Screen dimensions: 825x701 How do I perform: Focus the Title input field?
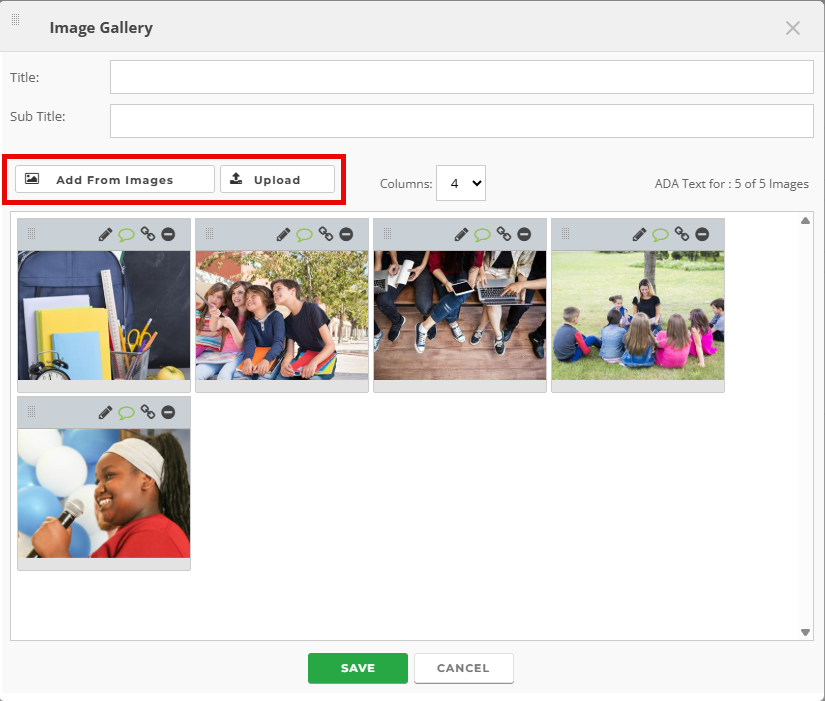pyautogui.click(x=462, y=77)
